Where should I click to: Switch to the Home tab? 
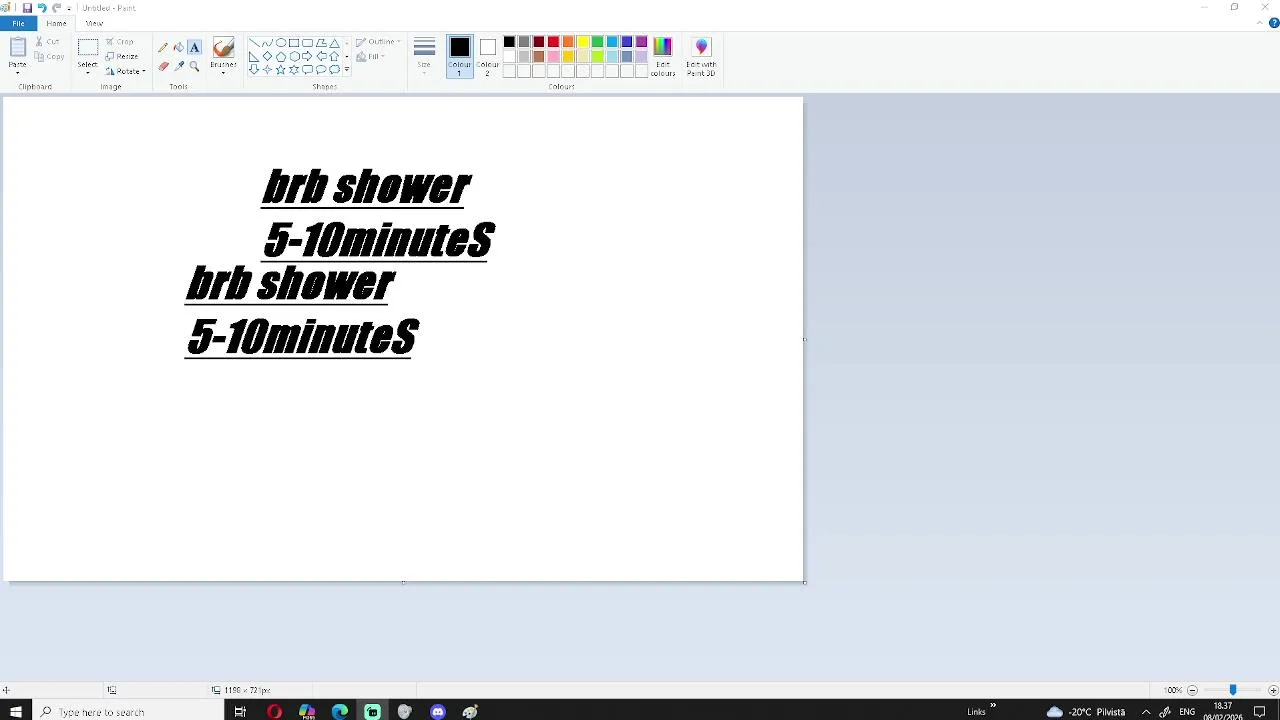click(56, 23)
